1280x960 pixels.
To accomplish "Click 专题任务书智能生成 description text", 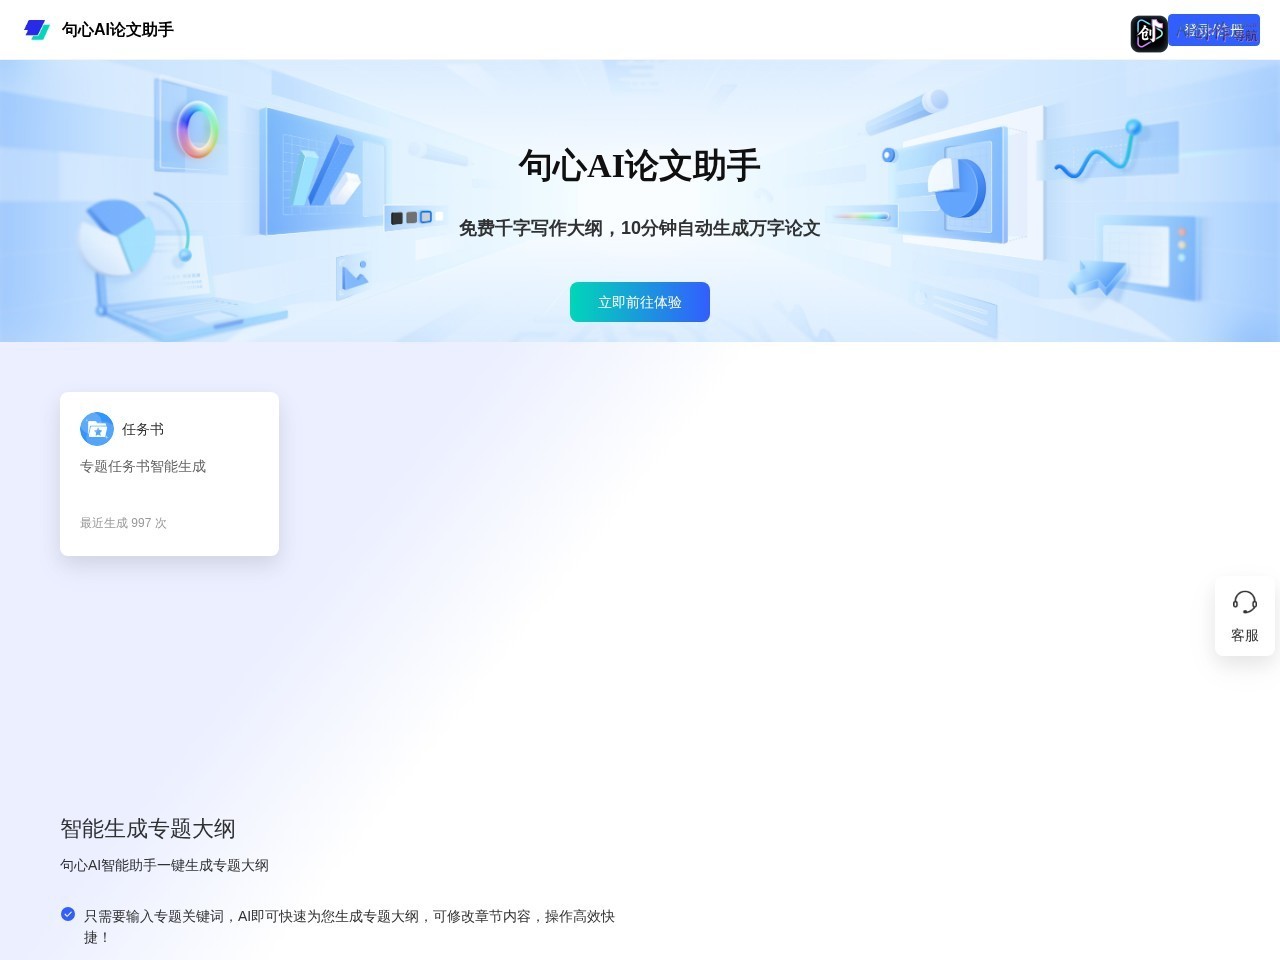I will pyautogui.click(x=143, y=466).
